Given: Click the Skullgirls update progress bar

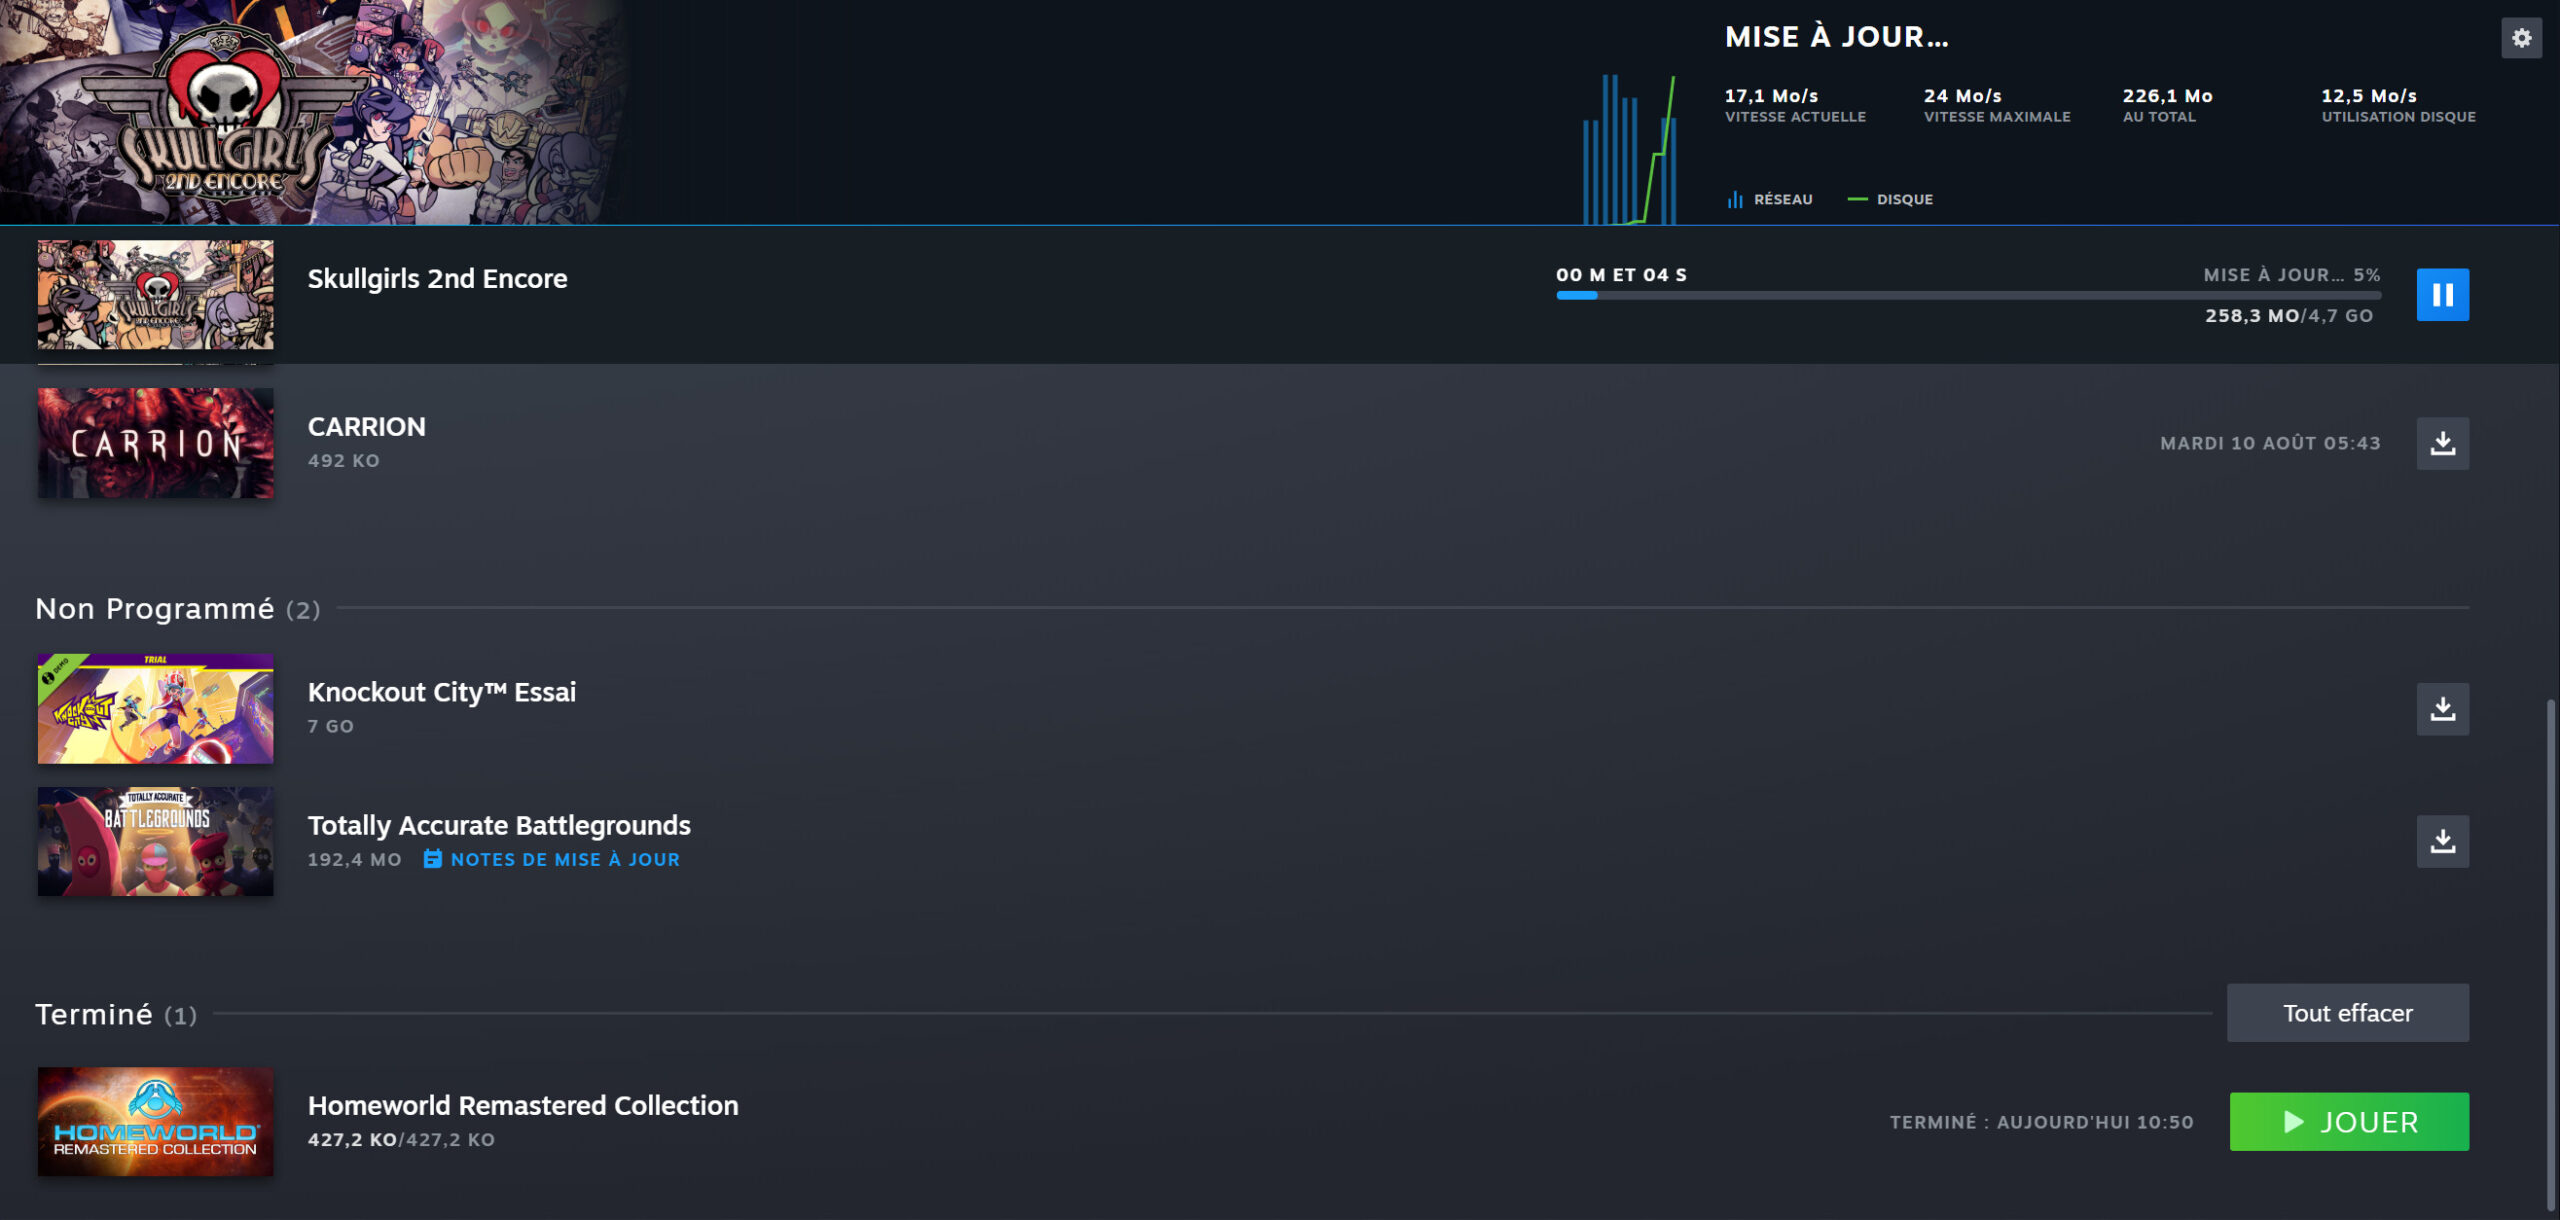Looking at the screenshot, I should pos(1967,296).
